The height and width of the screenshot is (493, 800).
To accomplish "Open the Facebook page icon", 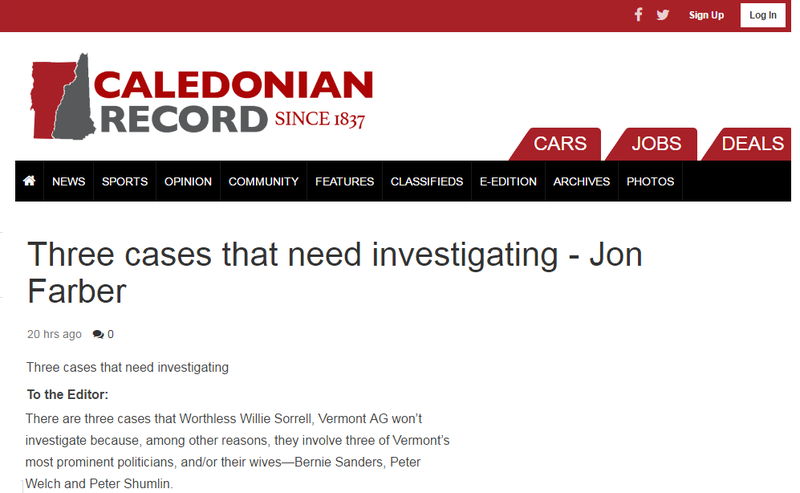I will [638, 15].
